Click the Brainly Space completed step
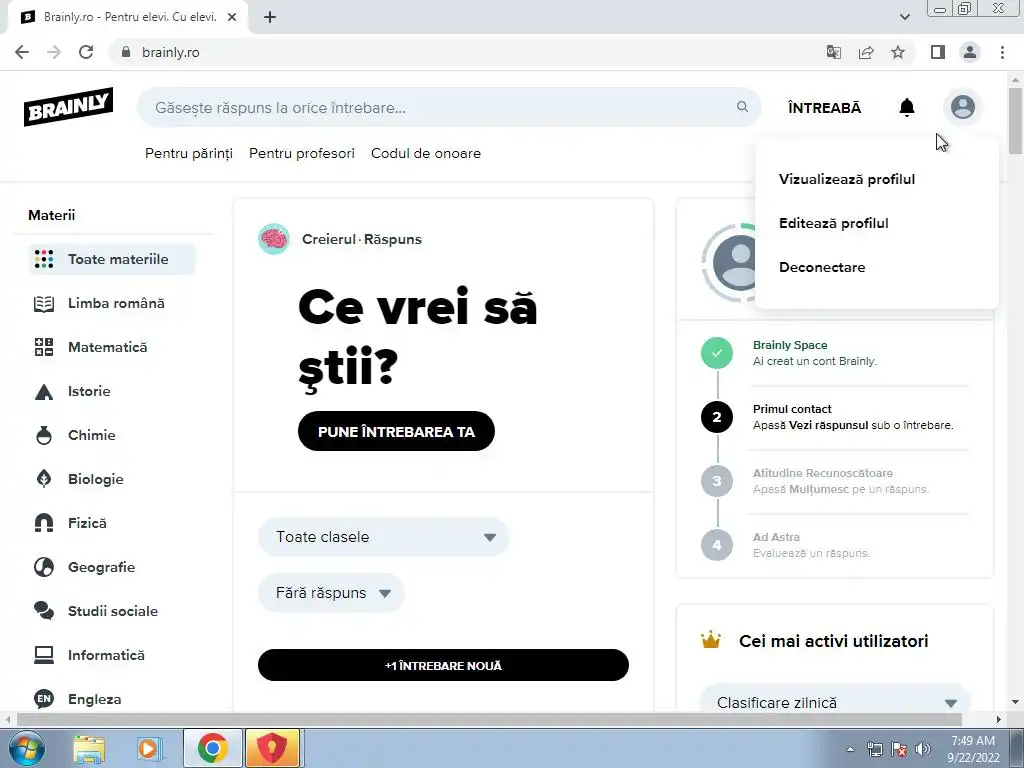 click(716, 353)
